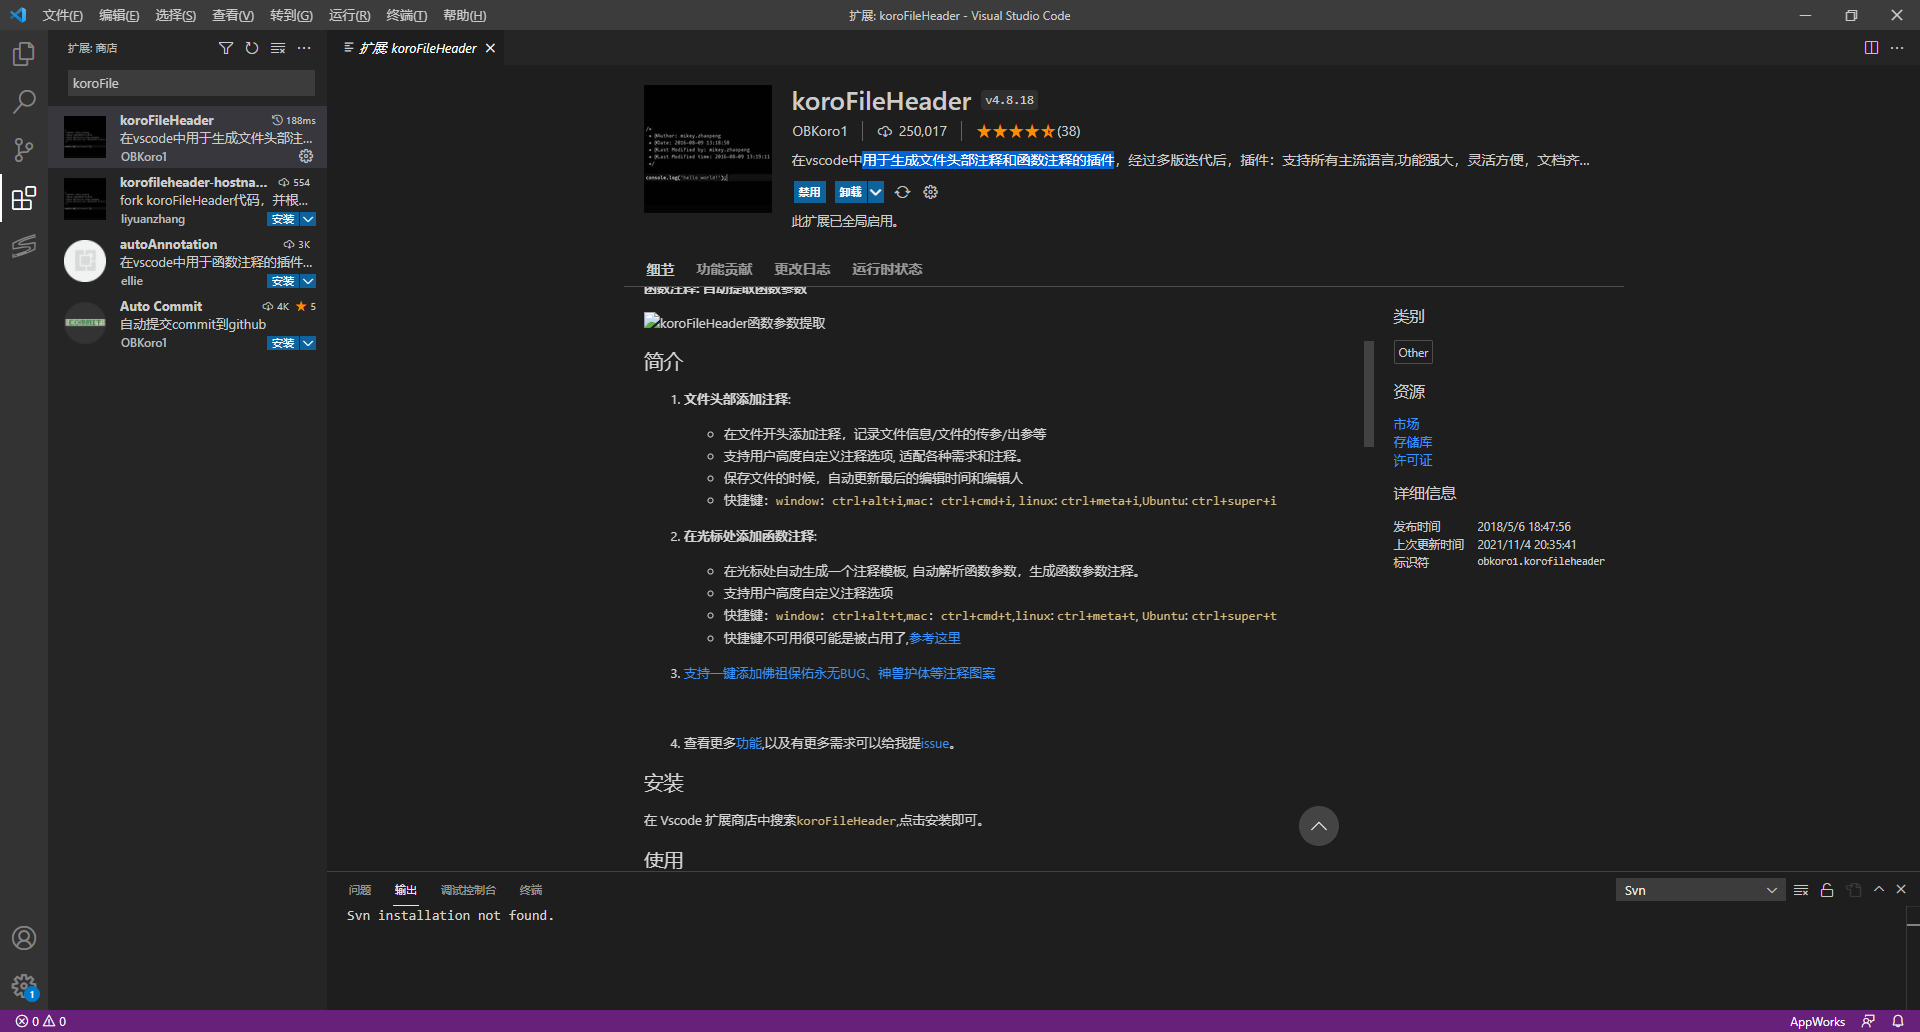
Task: Click the feedback icon in status bar
Action: click(x=1868, y=1021)
